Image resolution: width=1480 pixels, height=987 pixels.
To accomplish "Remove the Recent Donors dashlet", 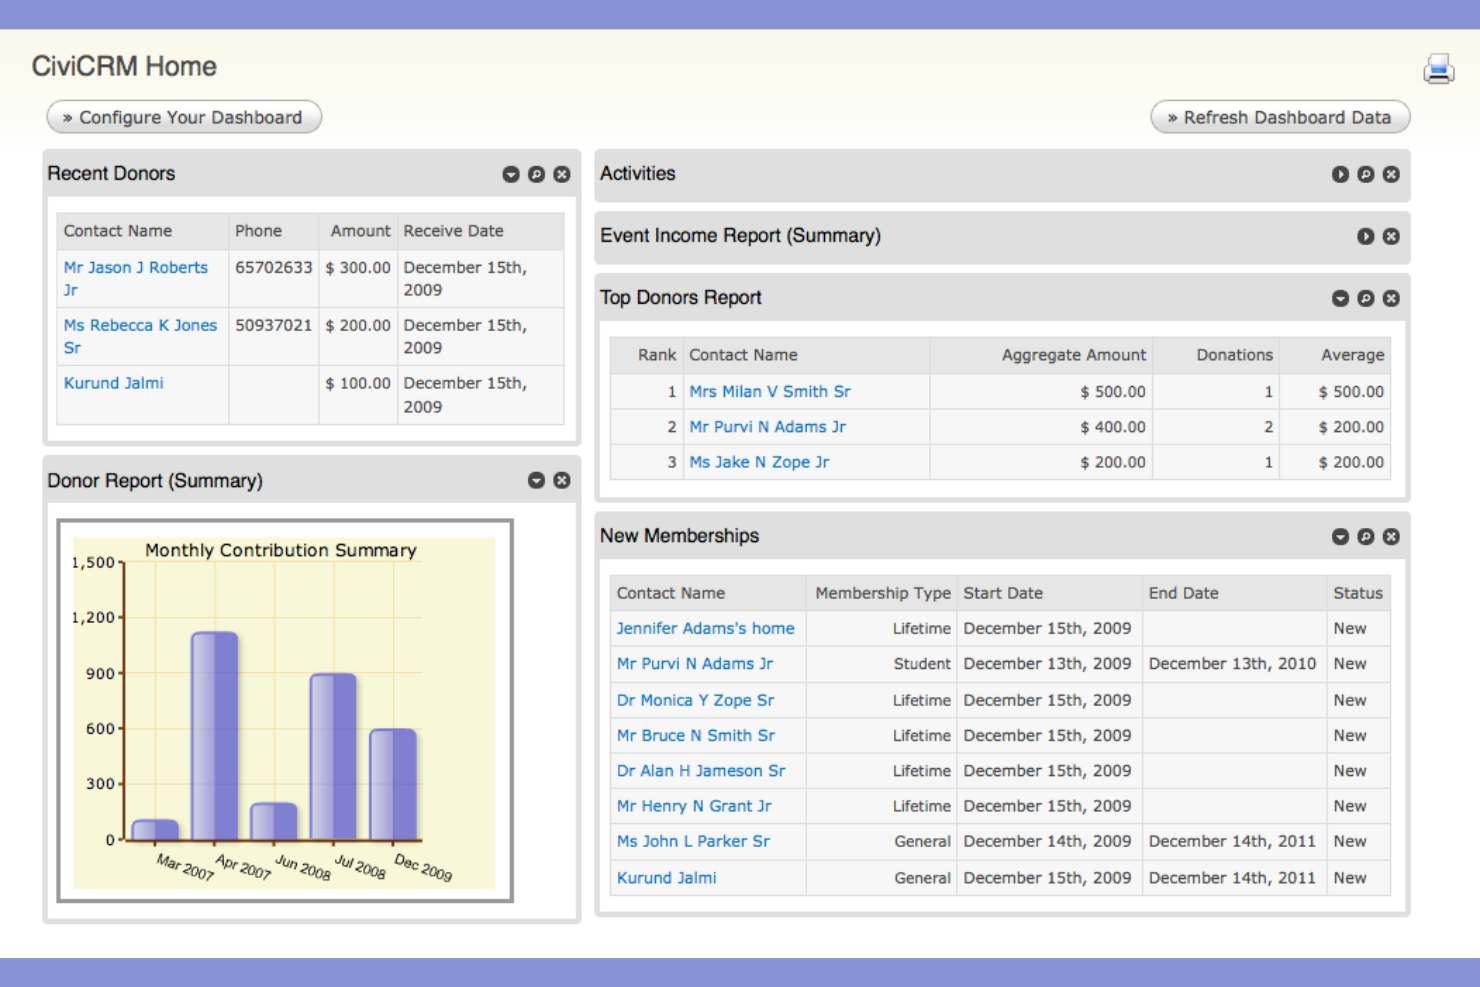I will [562, 174].
